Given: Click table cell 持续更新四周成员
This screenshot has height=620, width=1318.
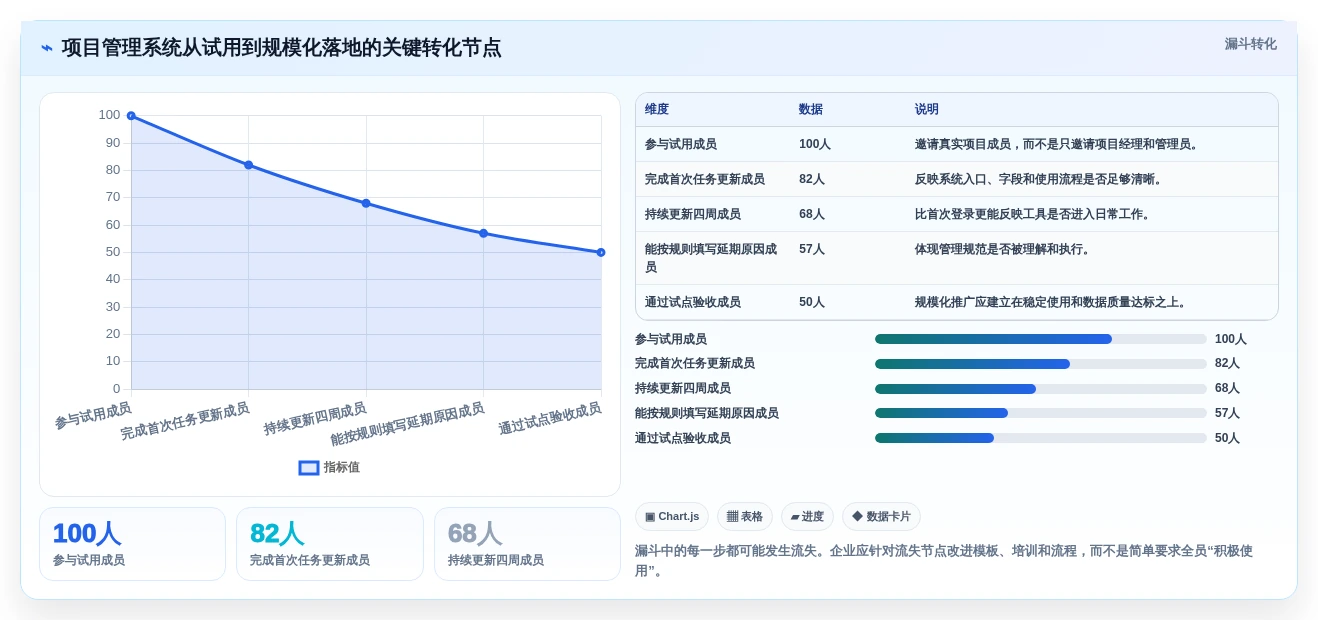Looking at the screenshot, I should click(x=693, y=214).
